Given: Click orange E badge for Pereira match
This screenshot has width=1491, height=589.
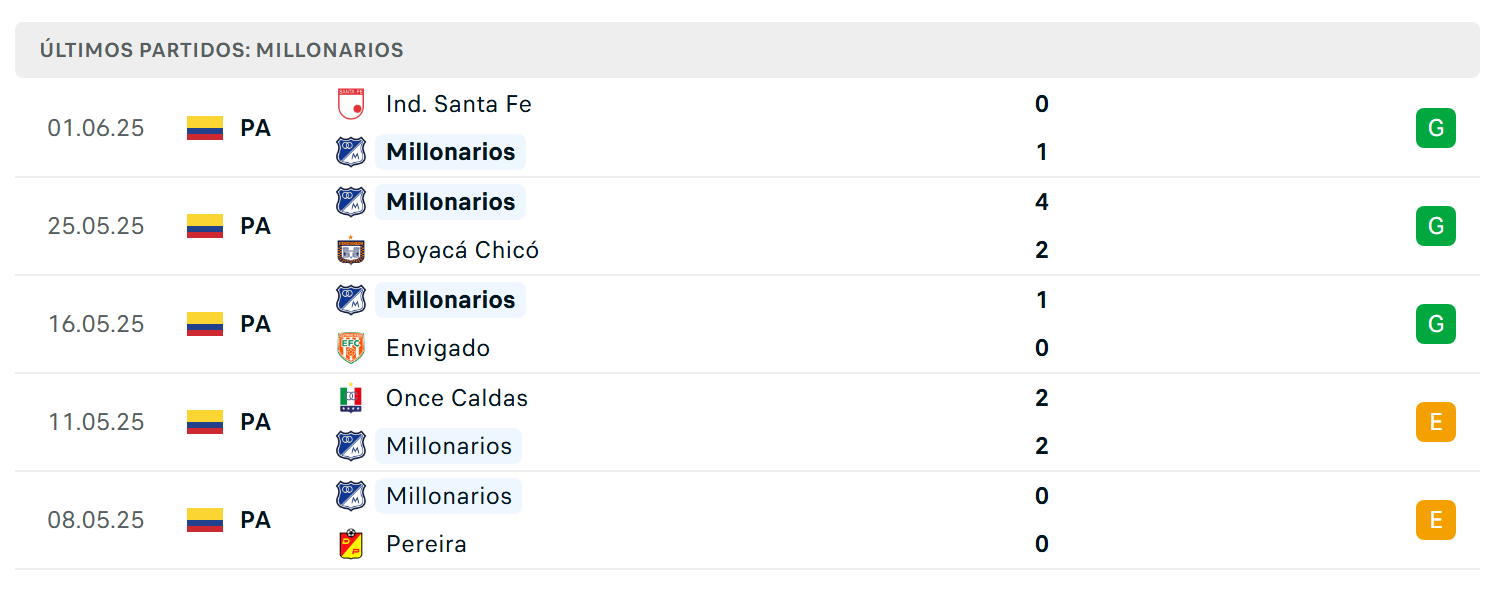Looking at the screenshot, I should tap(1435, 520).
